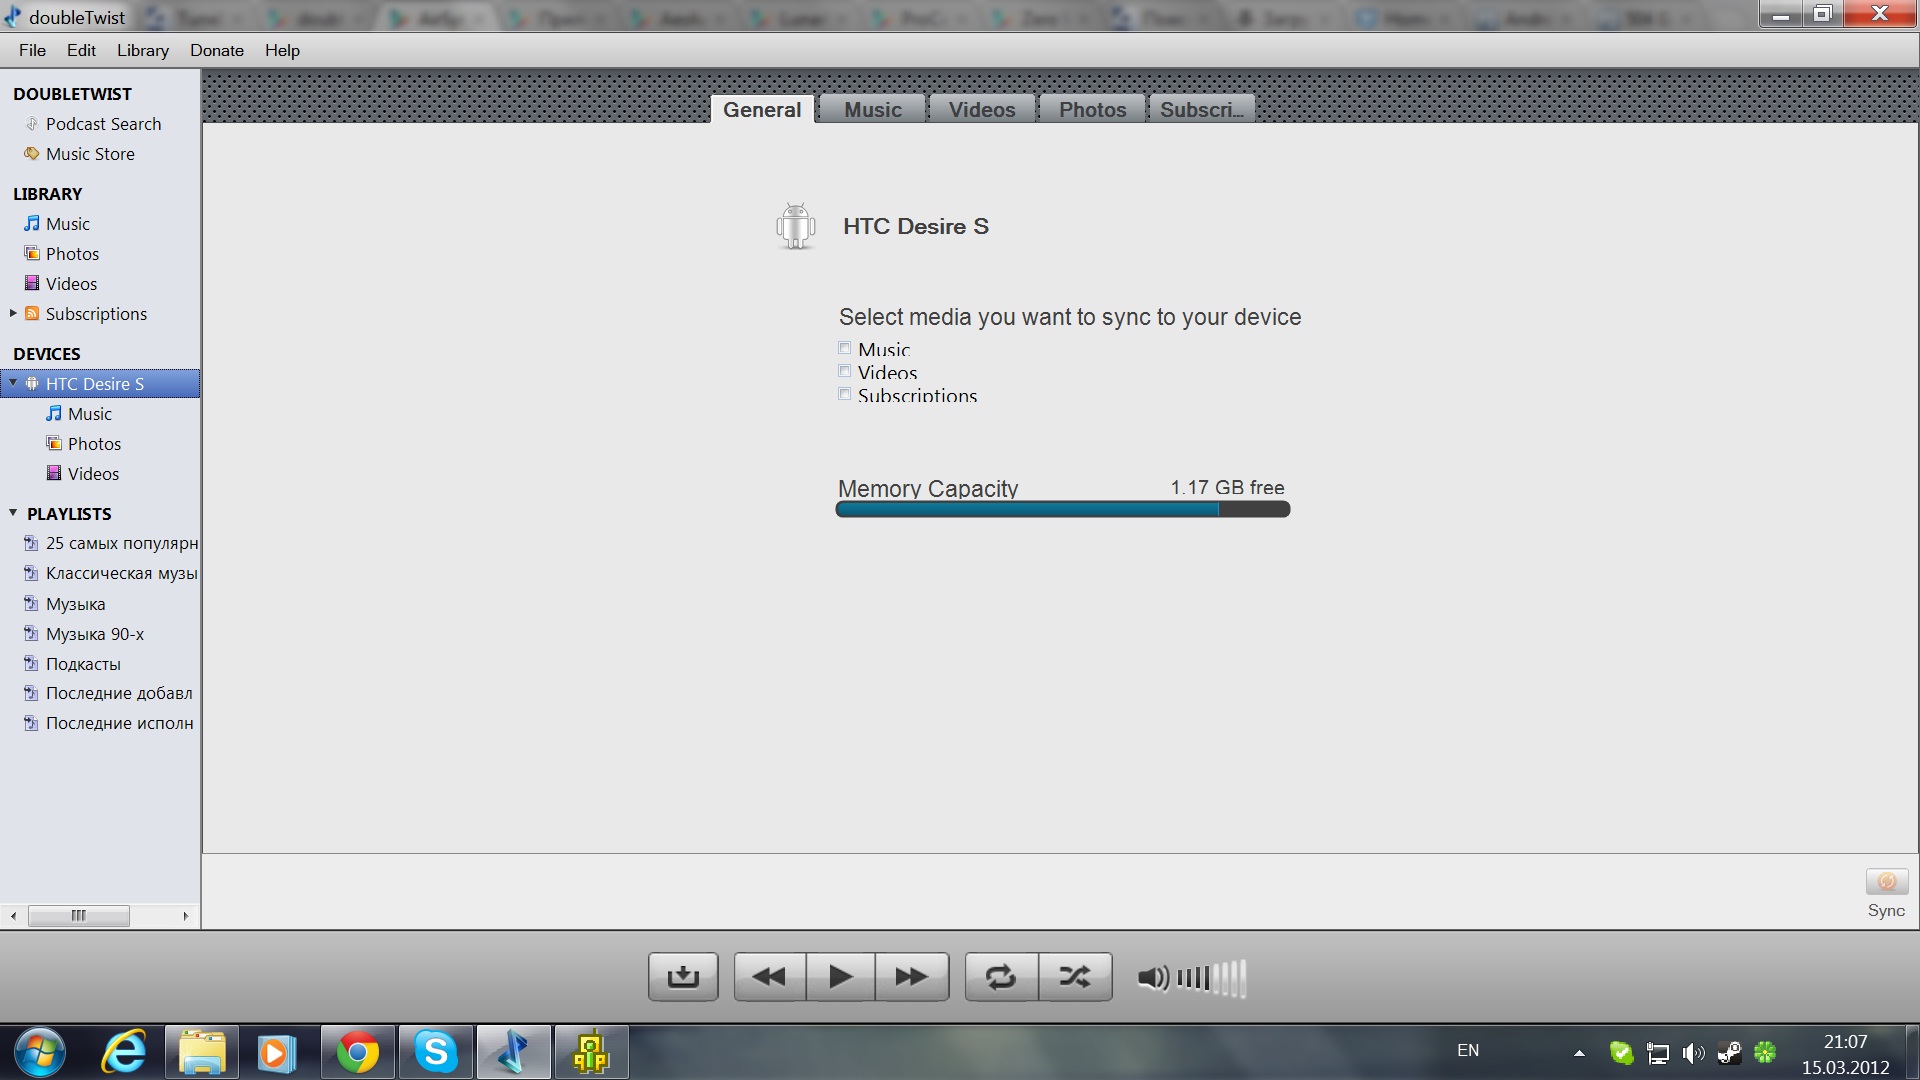Toggle the repeat button
The height and width of the screenshot is (1080, 1920).
coord(1001,976)
